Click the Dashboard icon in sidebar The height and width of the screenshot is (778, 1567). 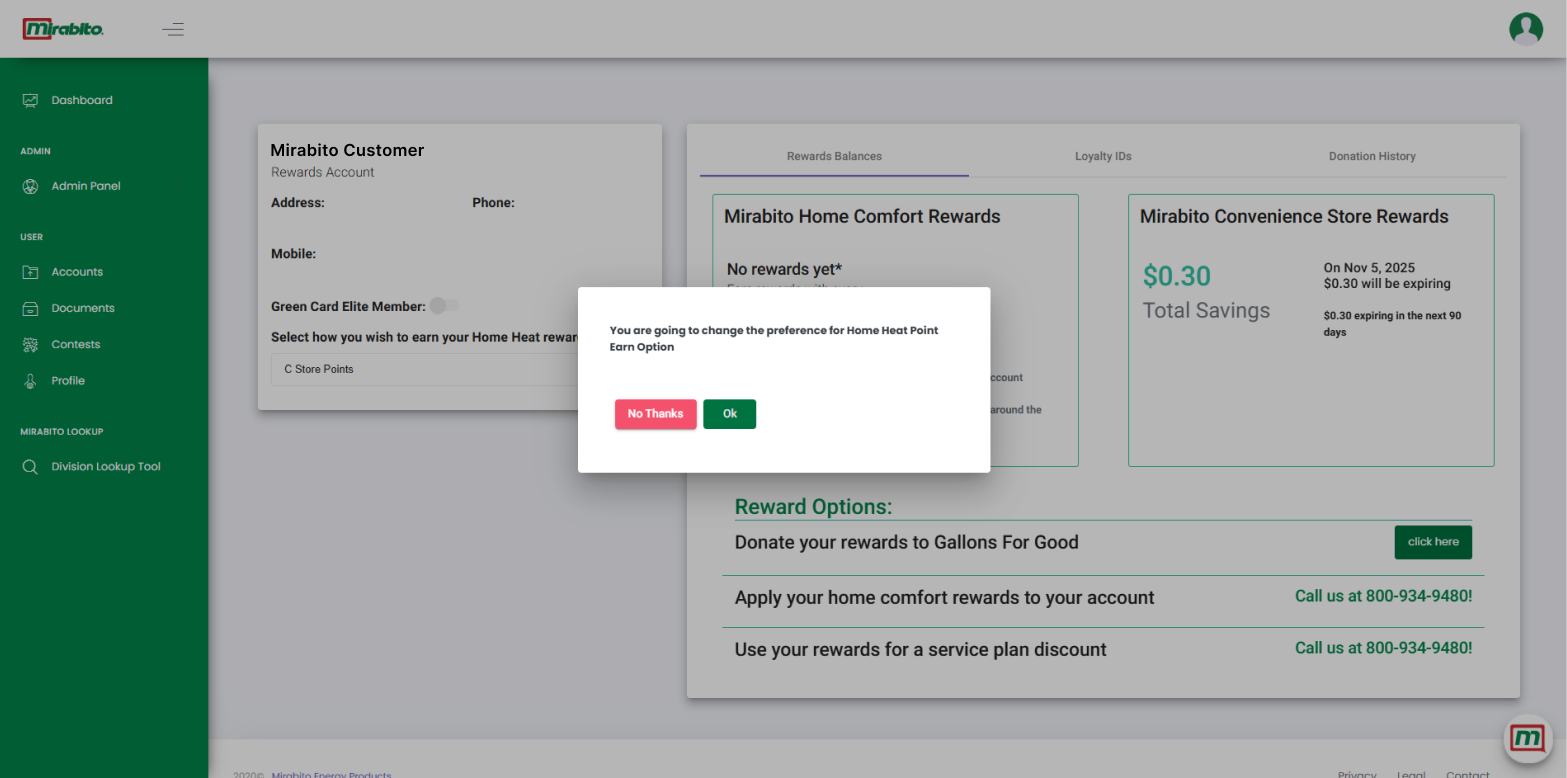coord(30,100)
